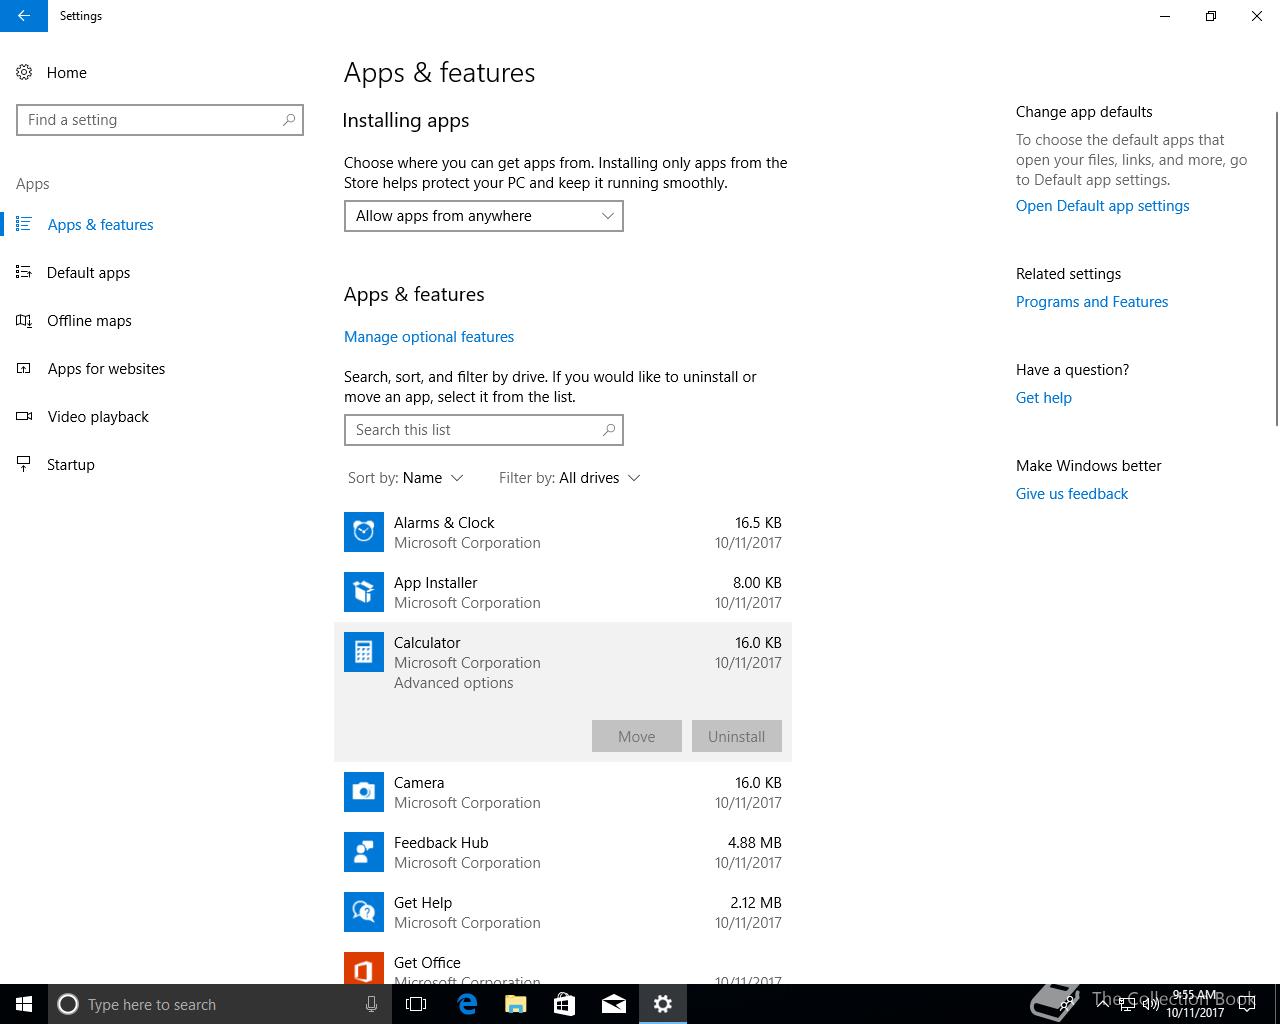Click the Home label in sidebar
Image resolution: width=1280 pixels, height=1024 pixels.
pos(67,73)
